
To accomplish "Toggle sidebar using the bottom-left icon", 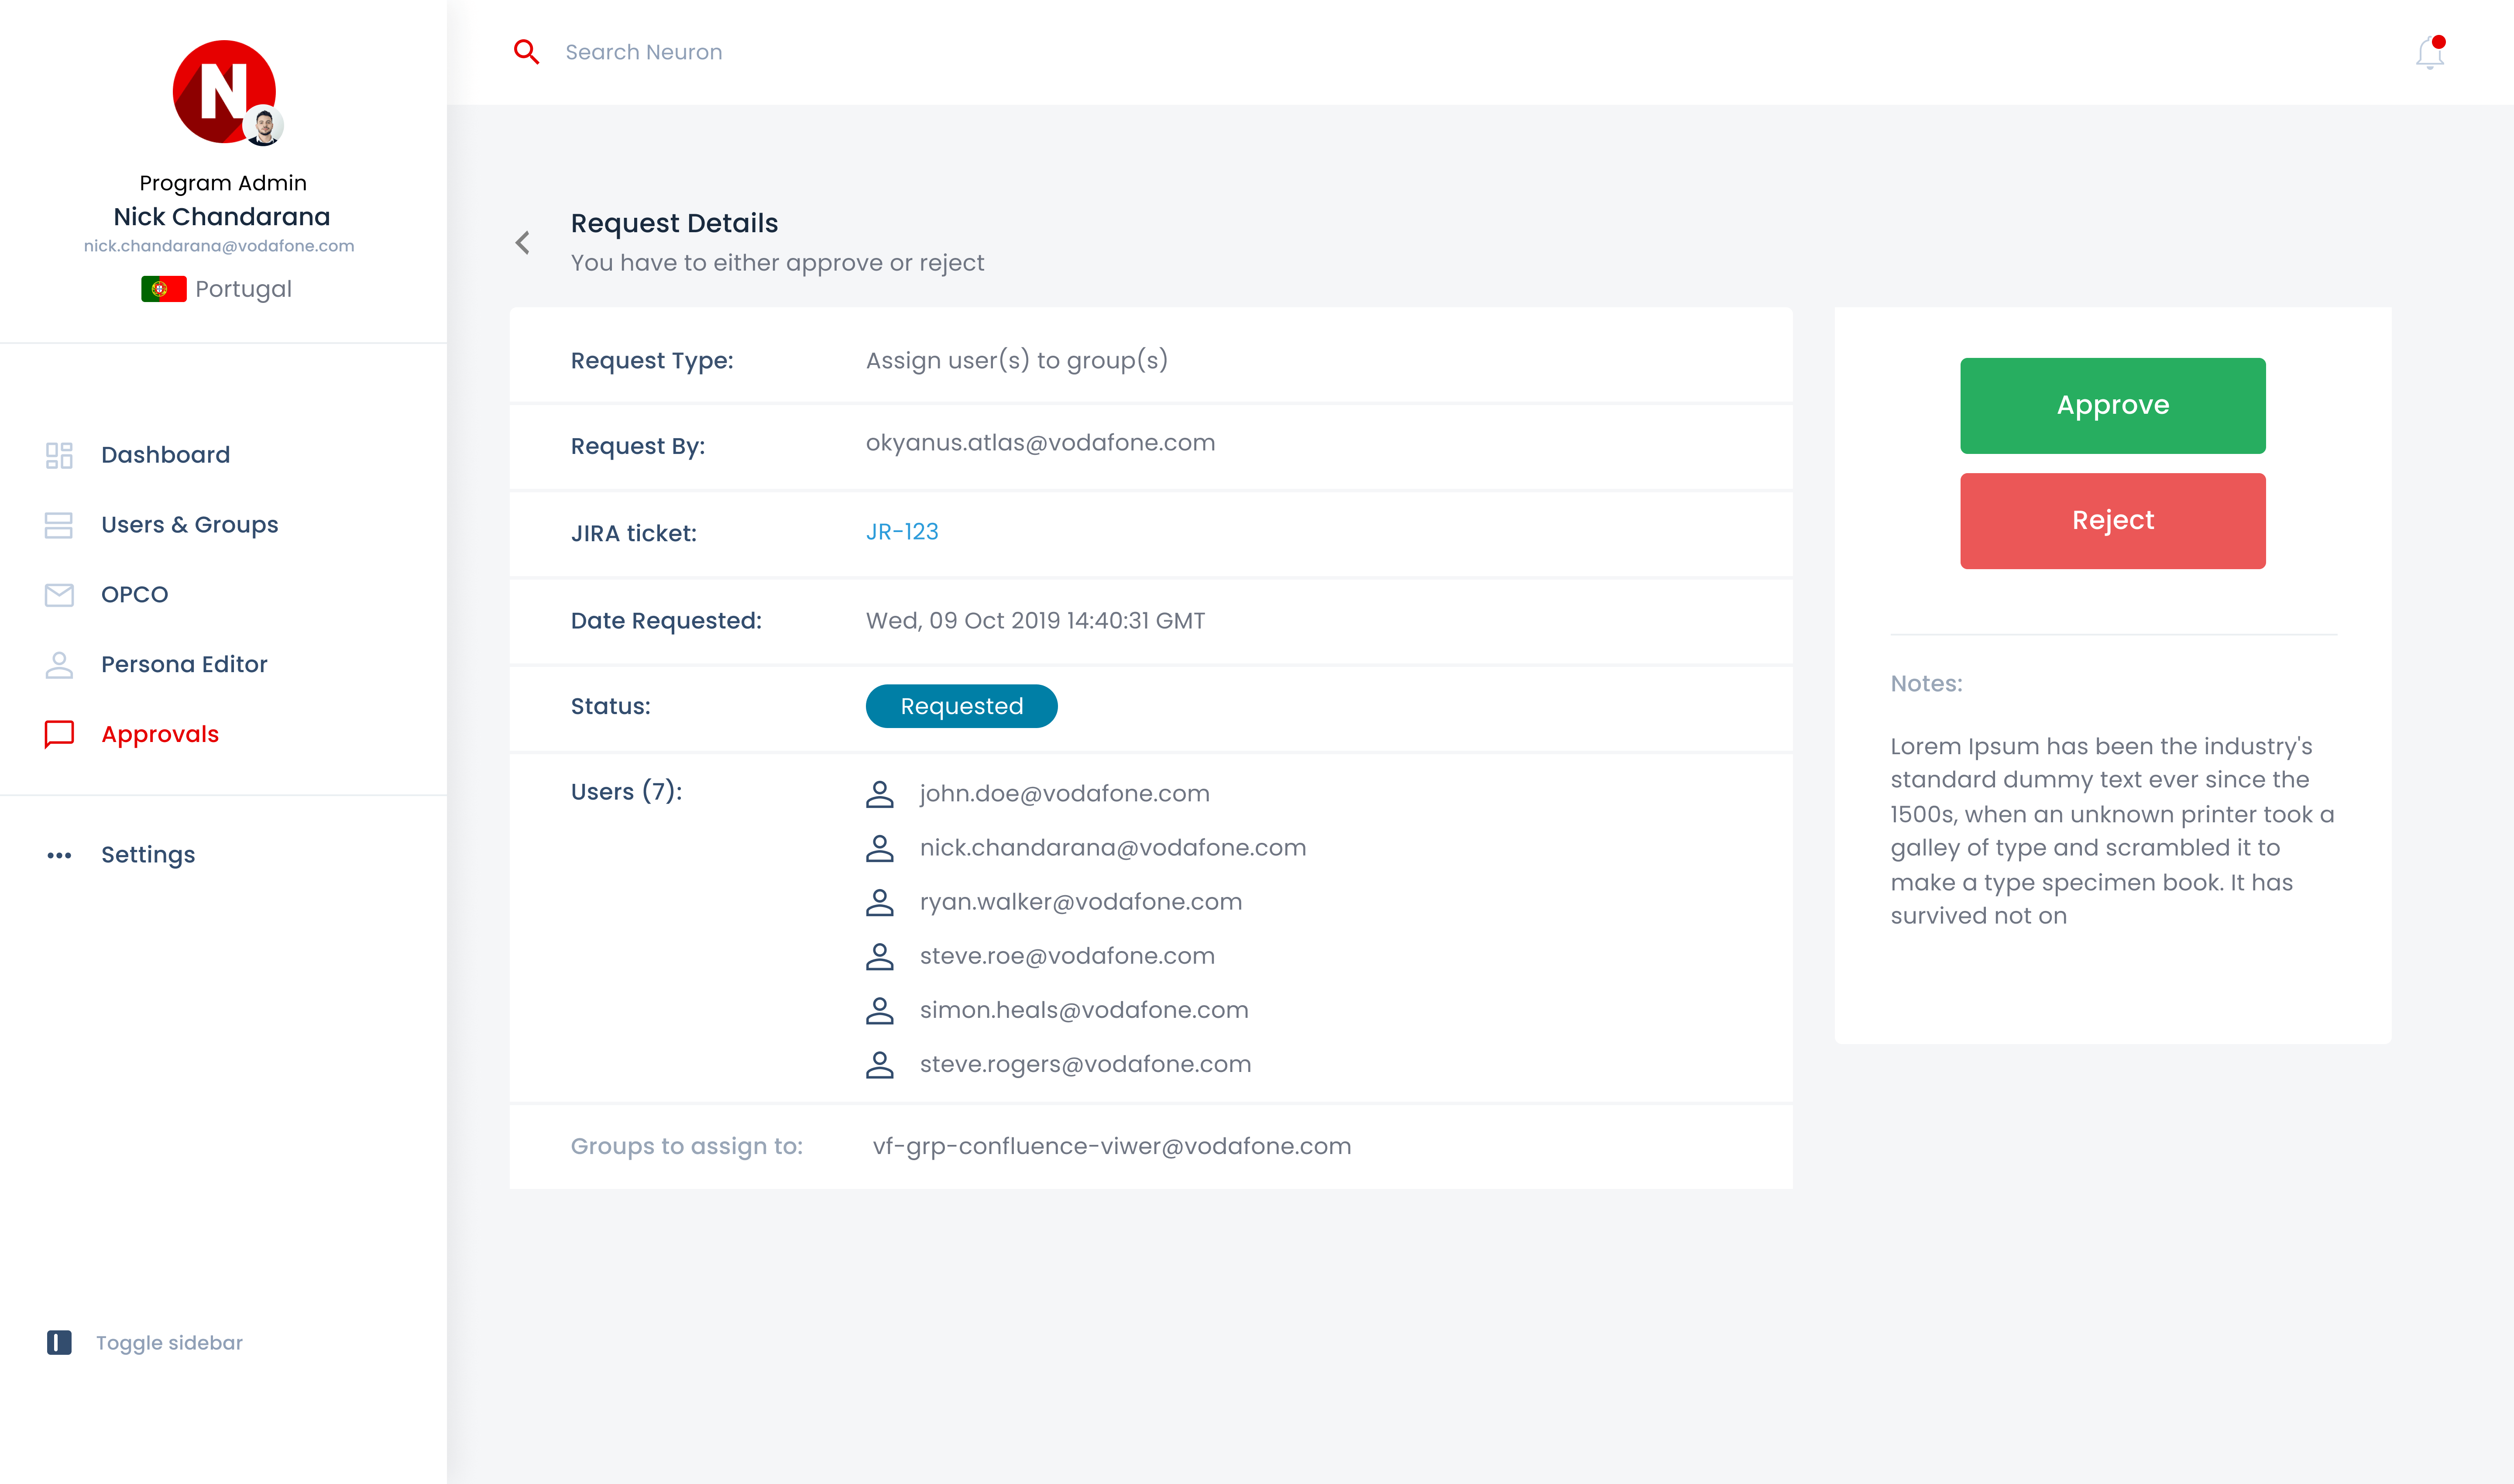I will (59, 1342).
